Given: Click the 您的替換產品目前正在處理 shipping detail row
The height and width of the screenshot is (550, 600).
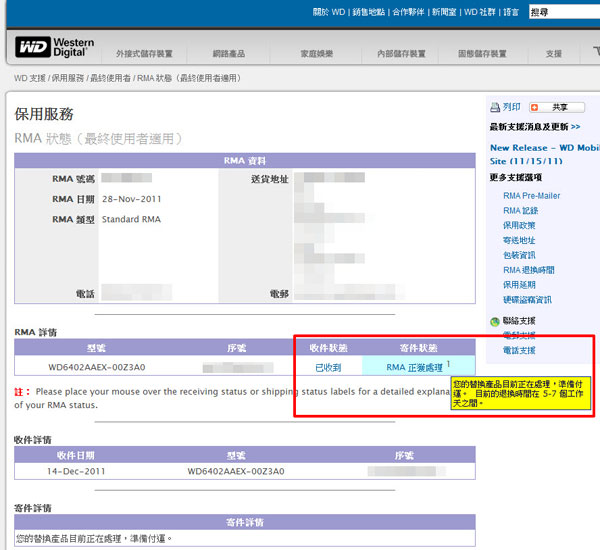Looking at the screenshot, I should [245, 539].
